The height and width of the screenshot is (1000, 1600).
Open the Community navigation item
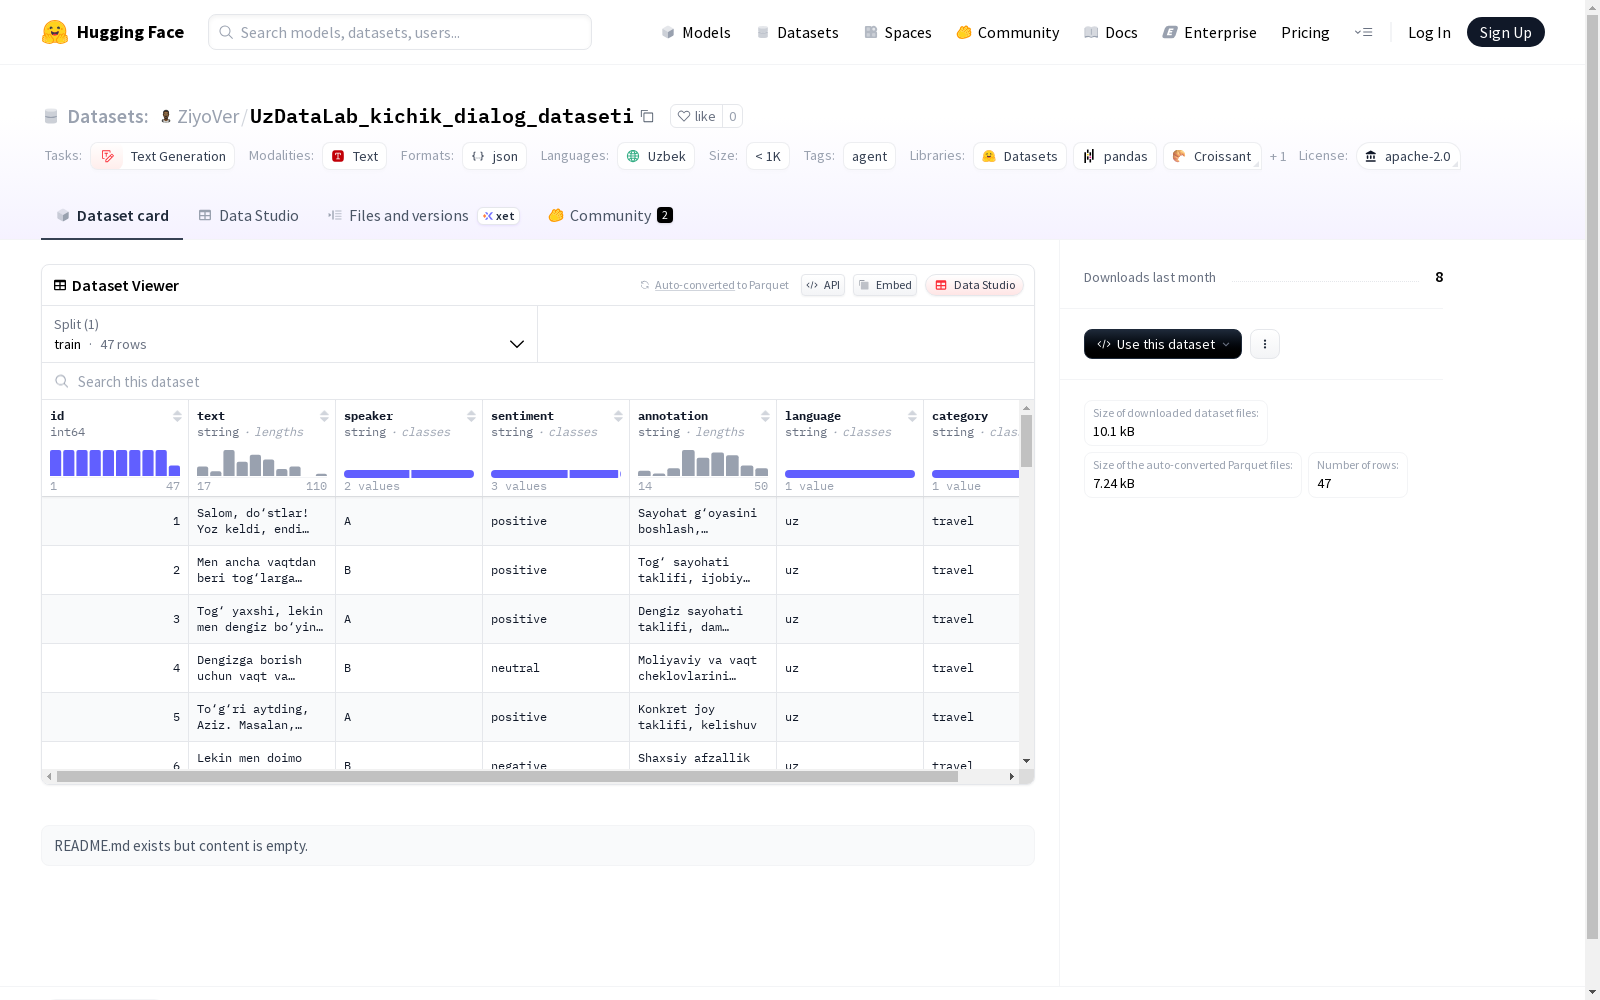tap(1007, 32)
